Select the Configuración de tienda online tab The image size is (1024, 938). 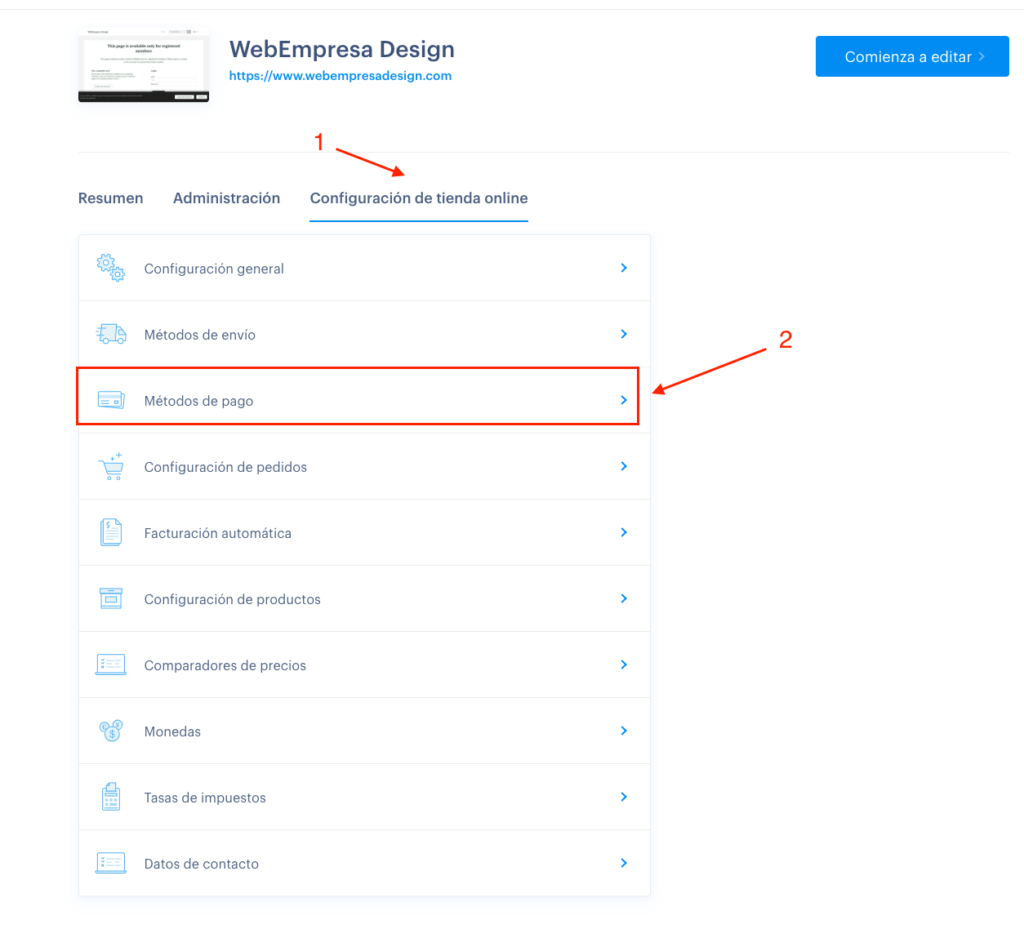click(x=419, y=198)
